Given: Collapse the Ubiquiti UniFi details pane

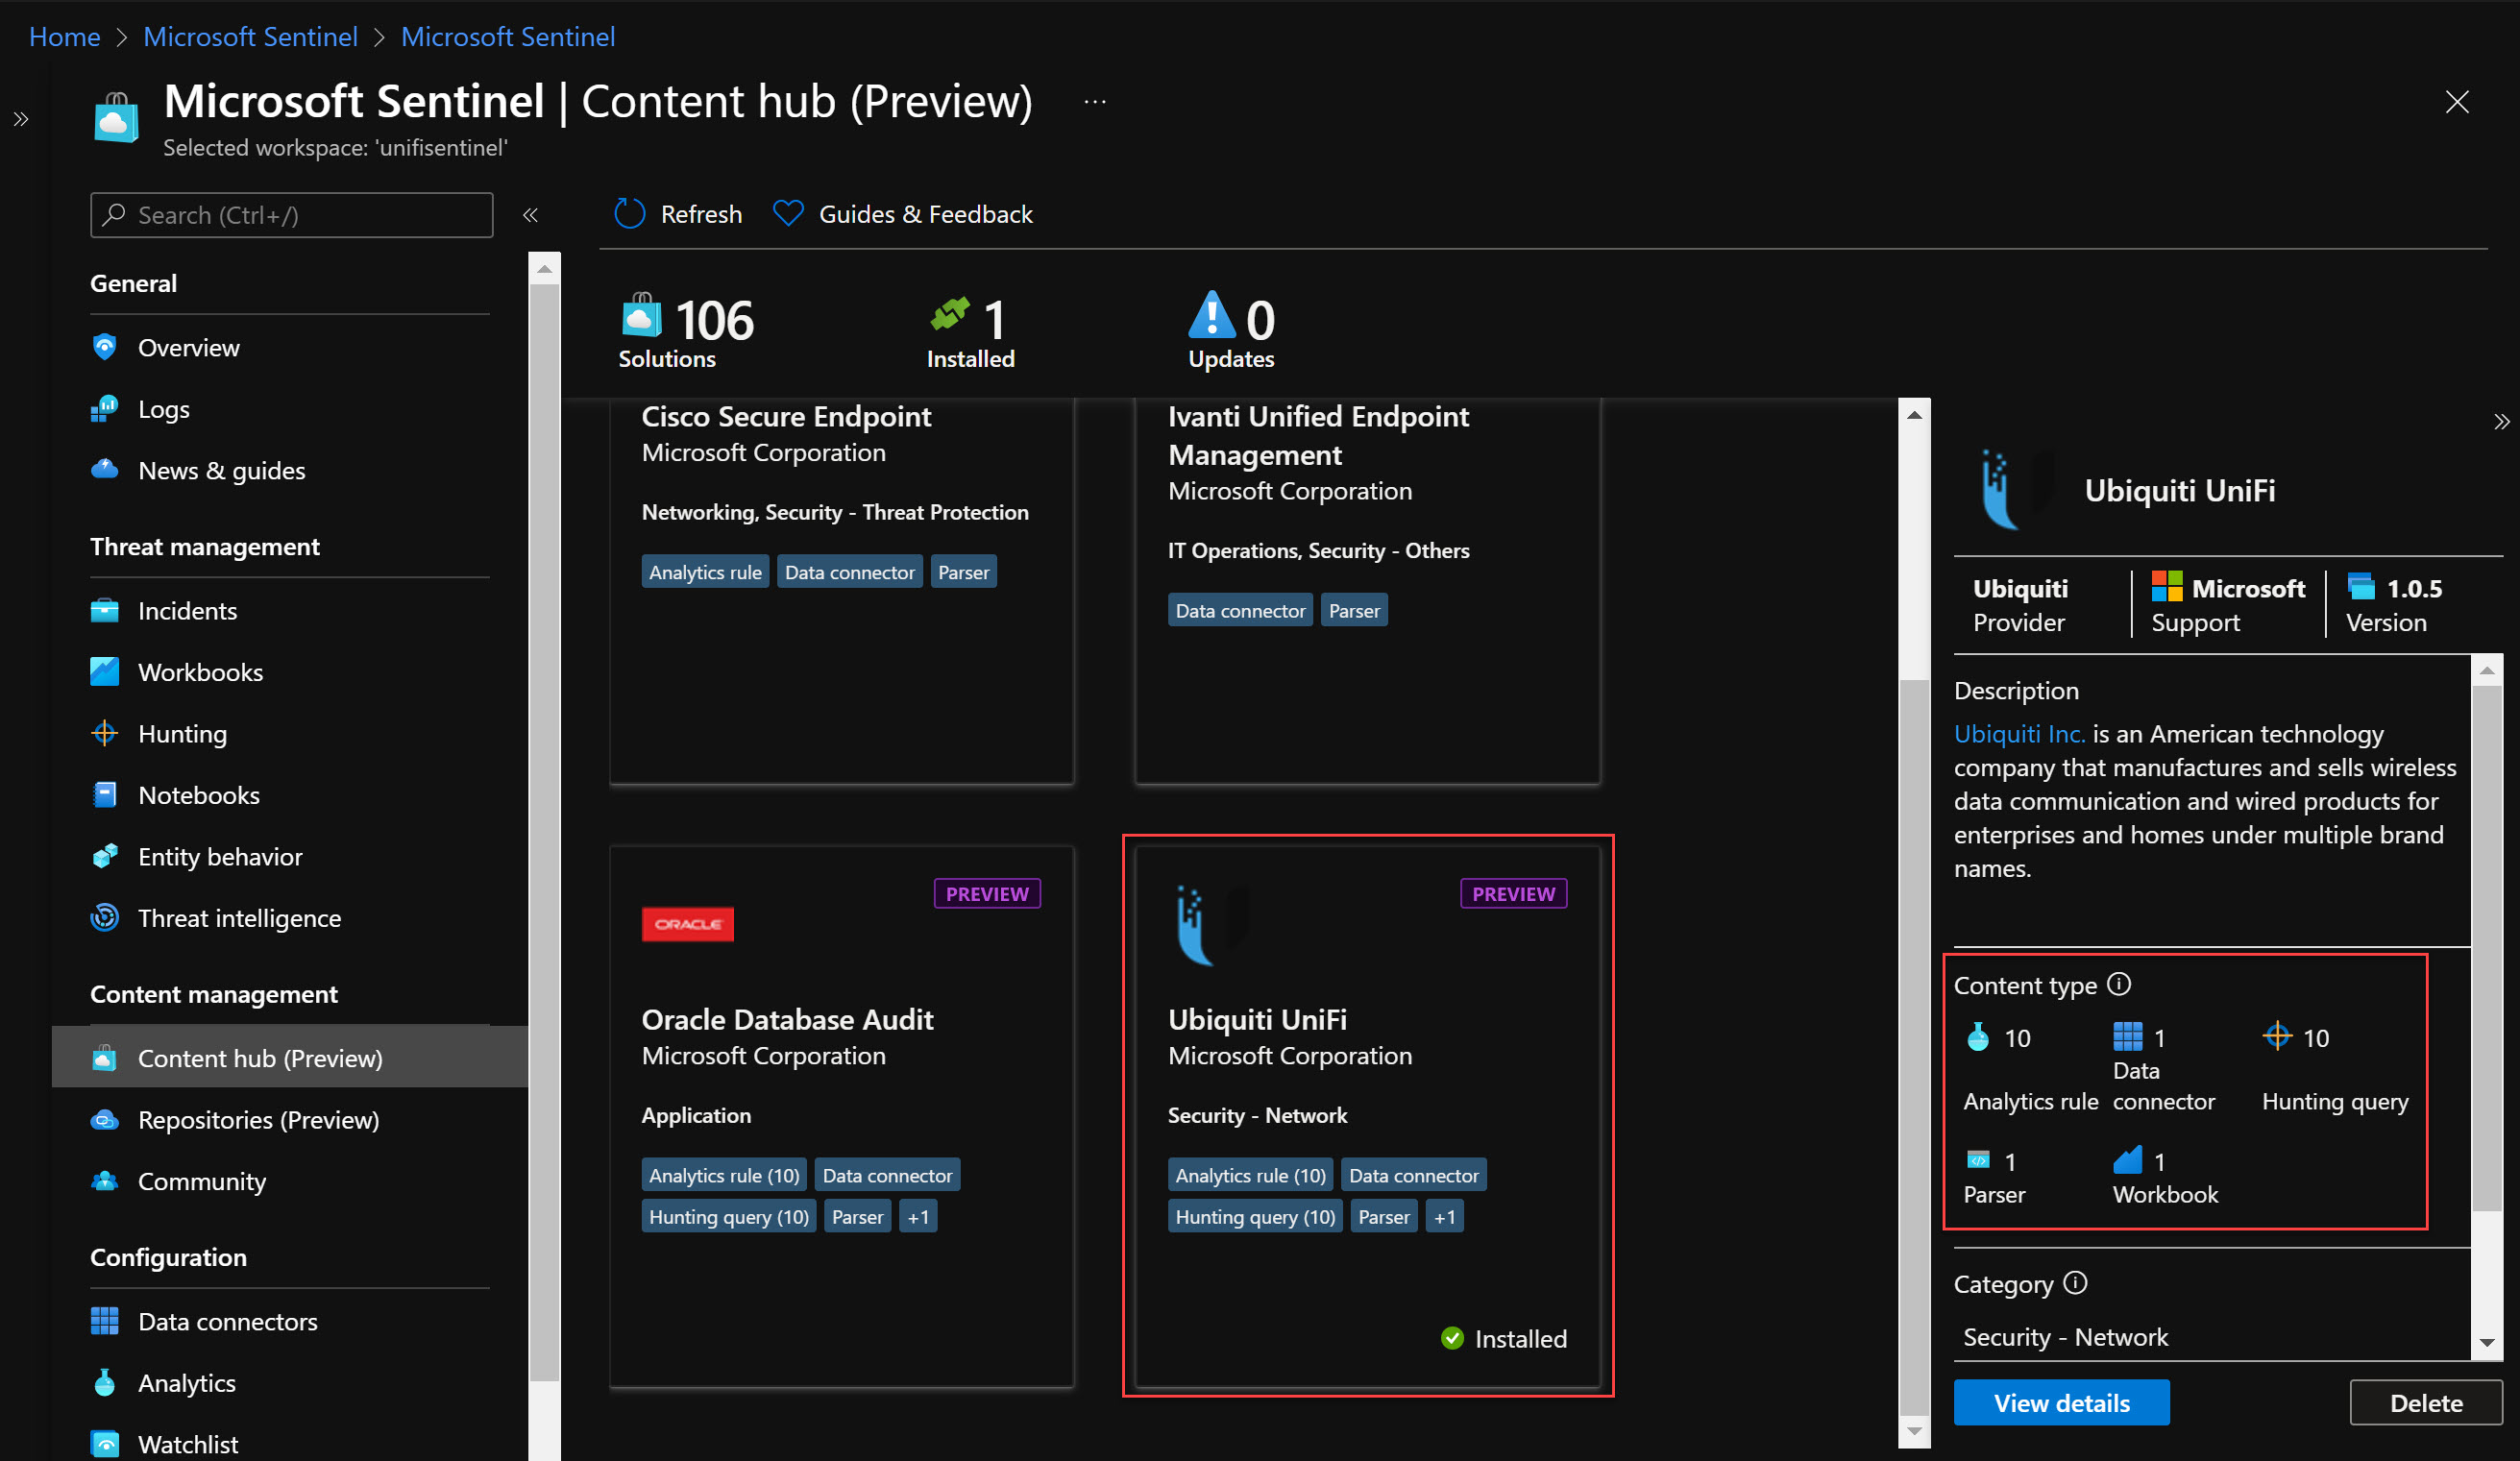Looking at the screenshot, I should (x=2500, y=422).
